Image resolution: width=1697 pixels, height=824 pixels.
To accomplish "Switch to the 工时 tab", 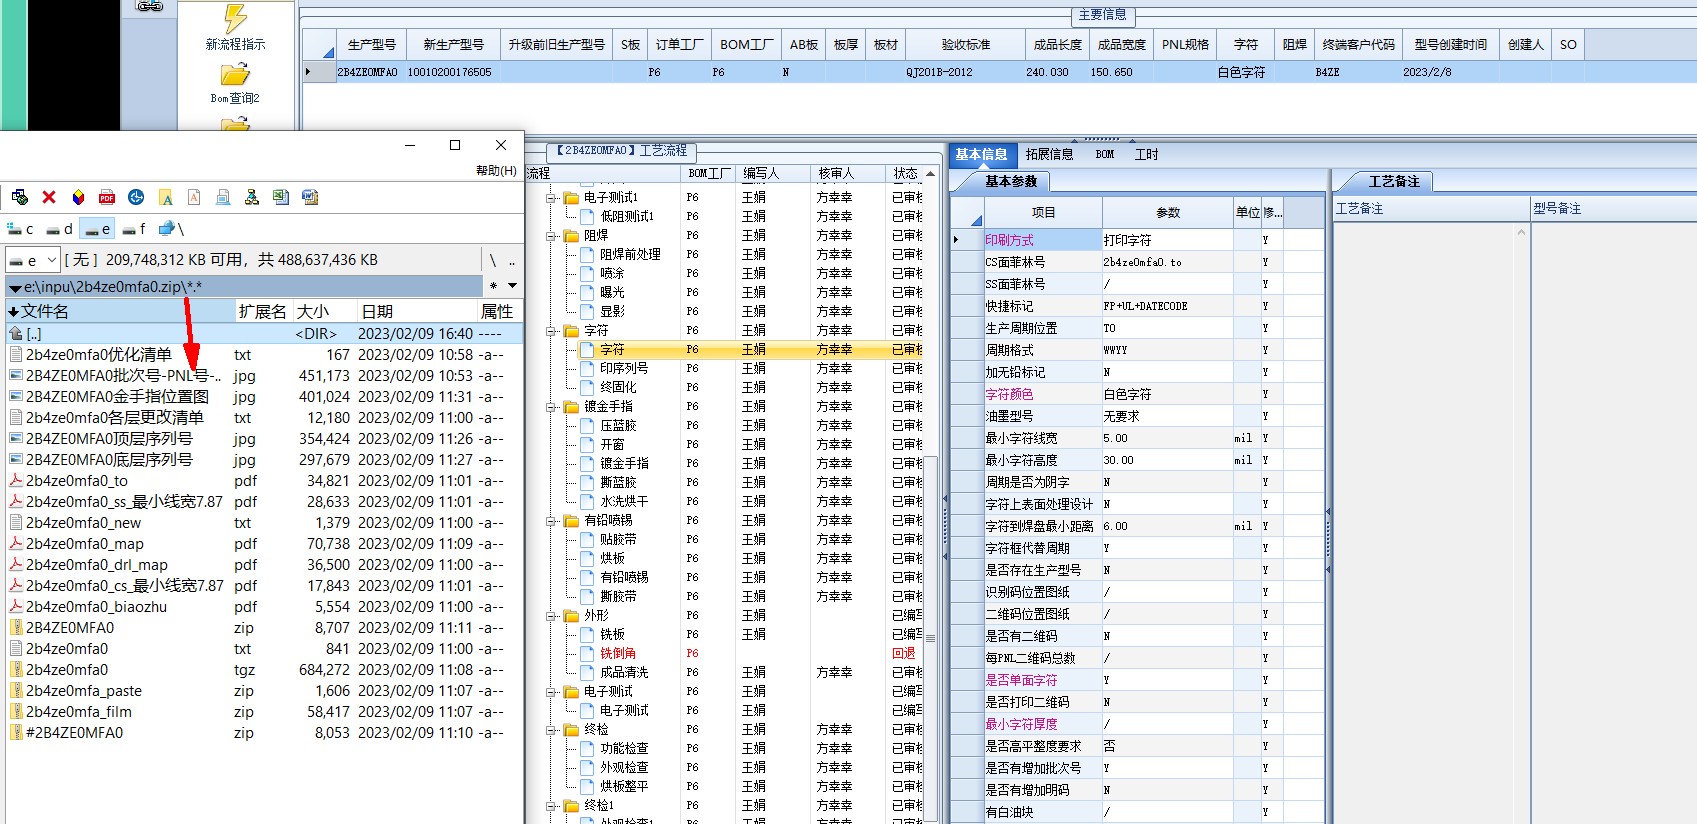I will click(x=1146, y=154).
